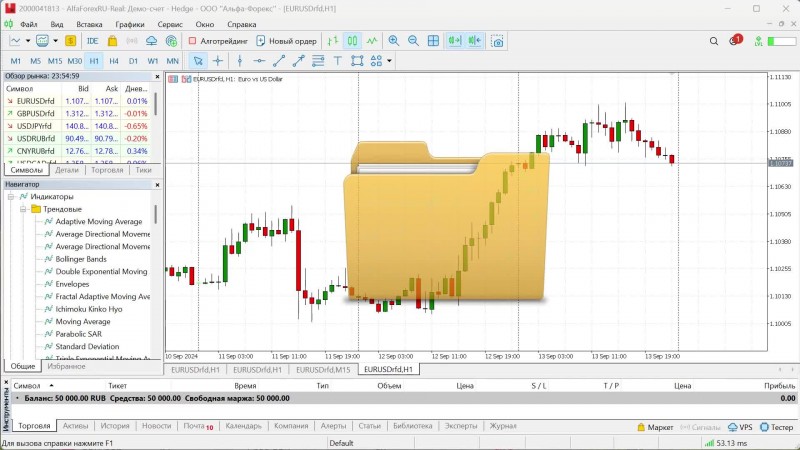Click the trading signals radio-wave icon

132,41
